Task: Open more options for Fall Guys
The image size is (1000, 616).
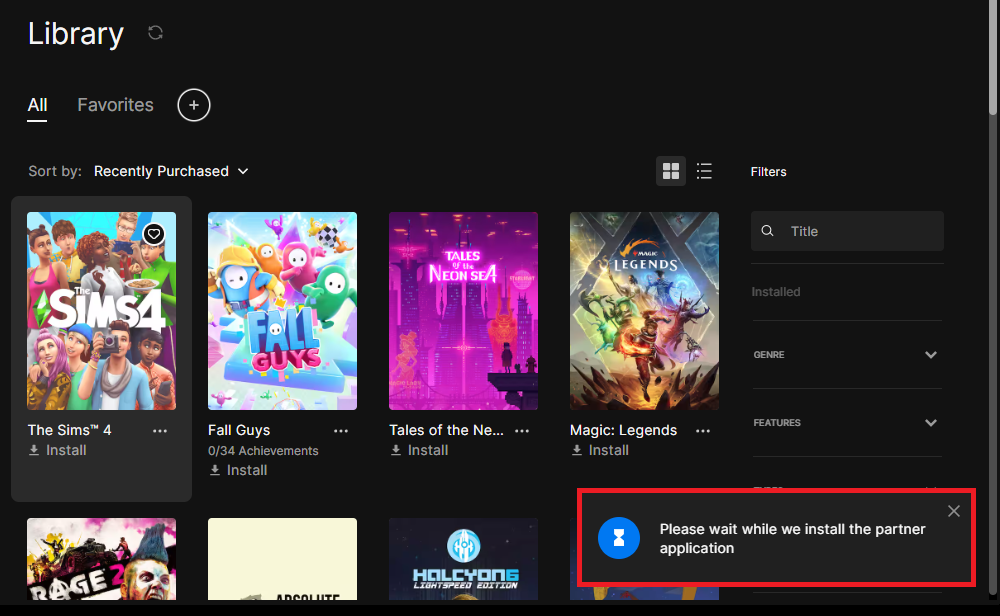Action: coord(341,430)
